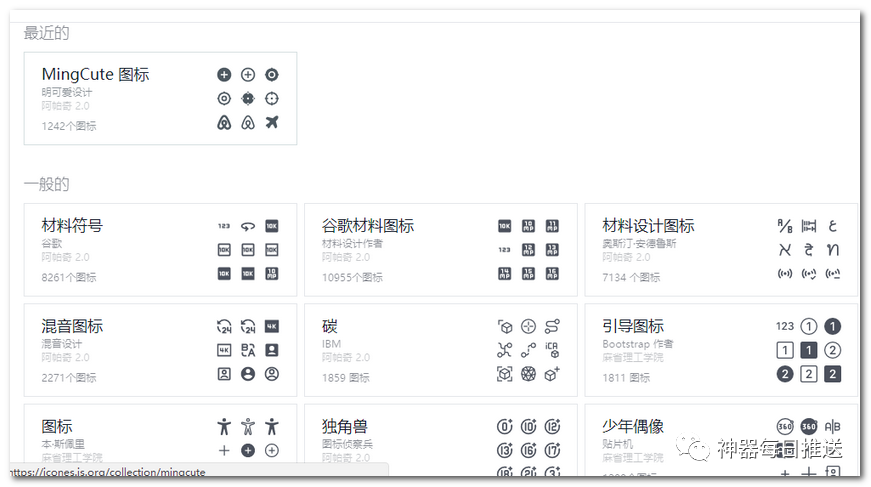The image size is (871, 487).
Task: Open the MingCute 图标 collection card
Action: click(x=160, y=98)
